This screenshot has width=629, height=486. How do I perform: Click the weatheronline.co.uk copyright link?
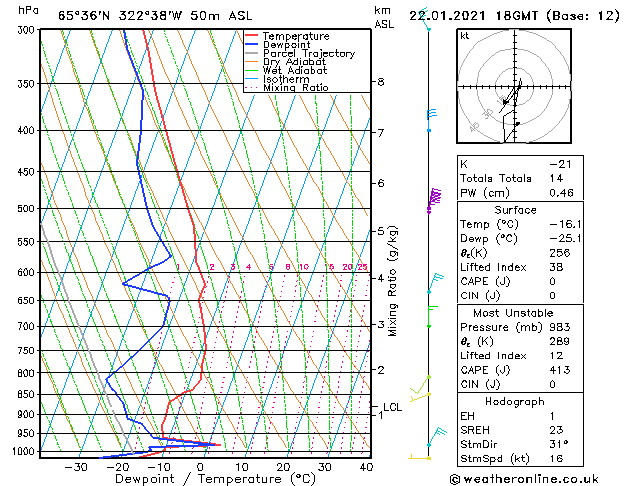click(x=524, y=479)
